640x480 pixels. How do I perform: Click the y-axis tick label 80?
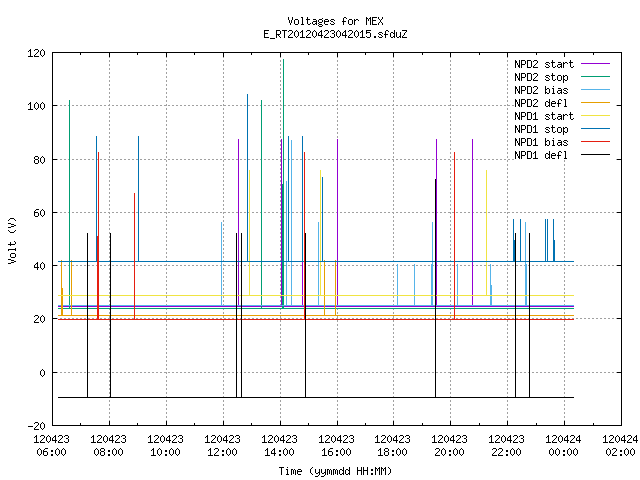[x=39, y=160]
